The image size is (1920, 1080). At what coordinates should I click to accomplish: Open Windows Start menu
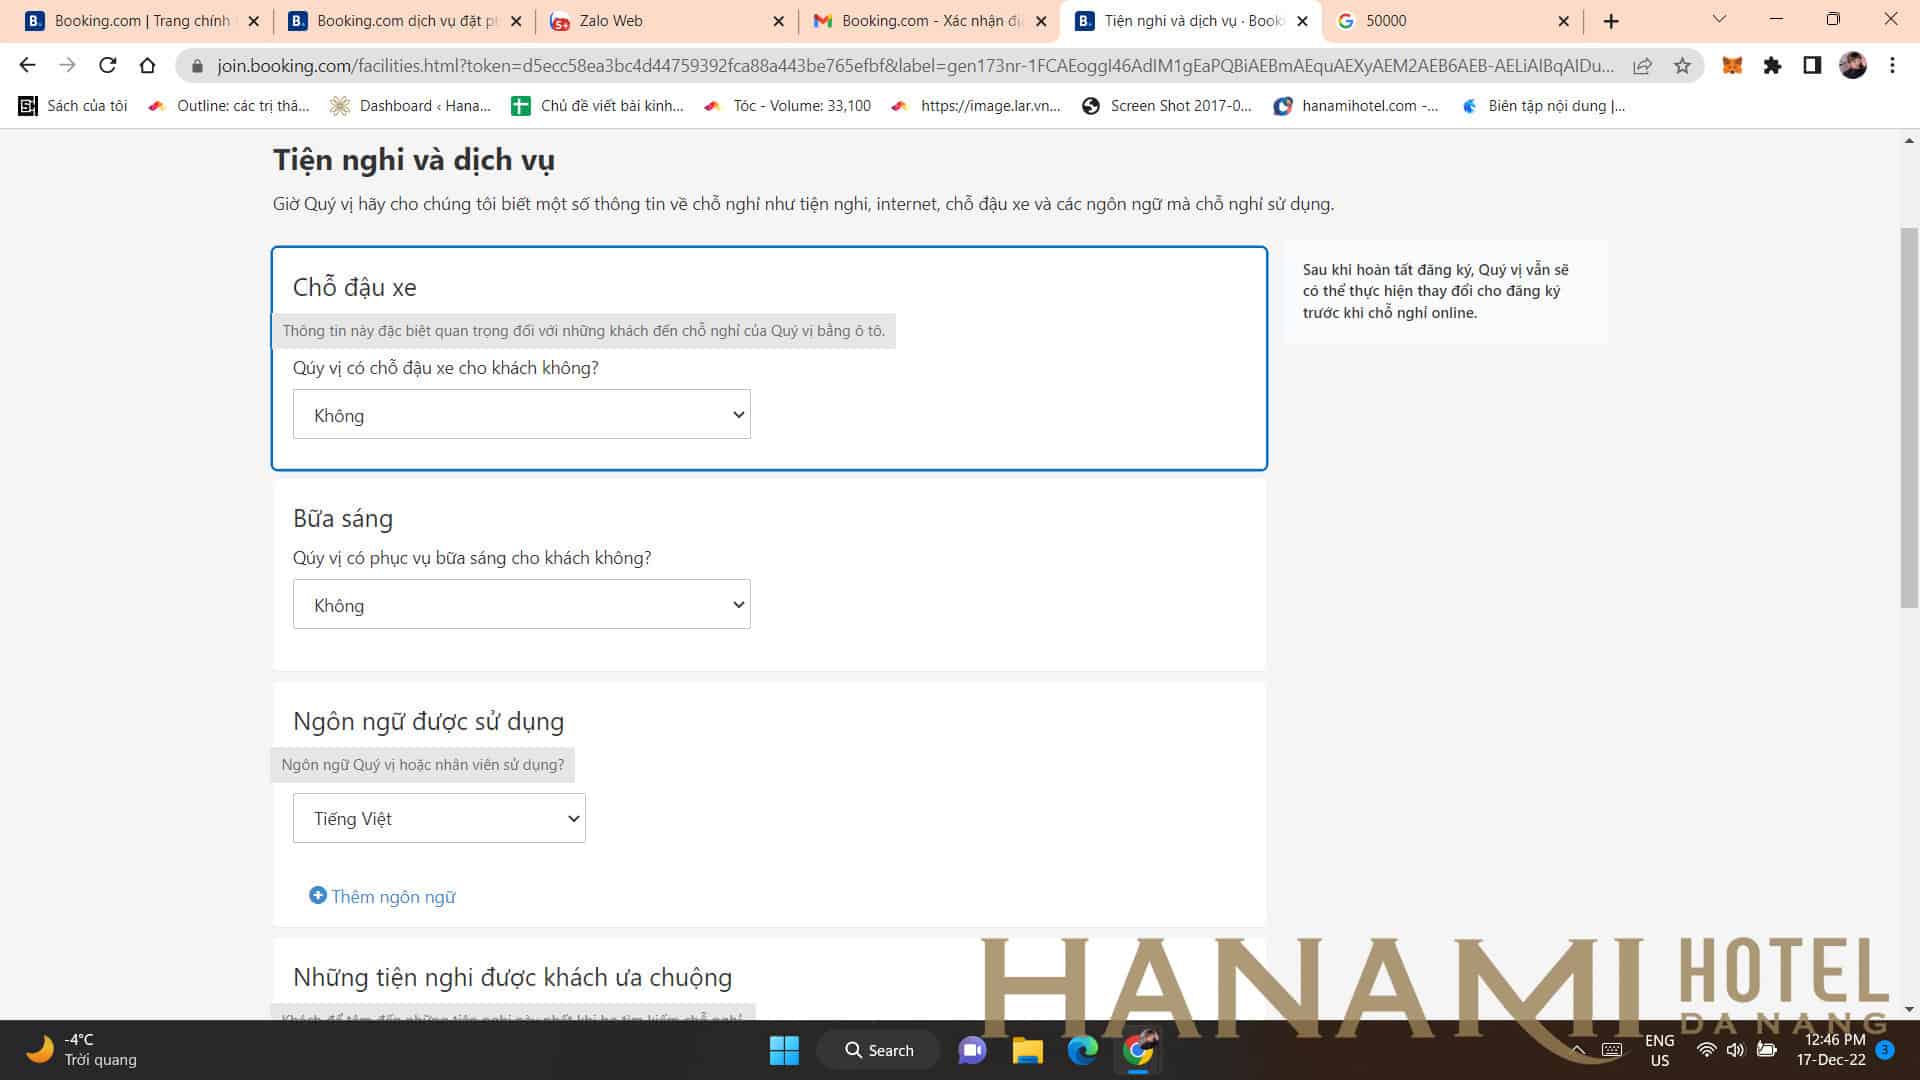coord(784,1050)
